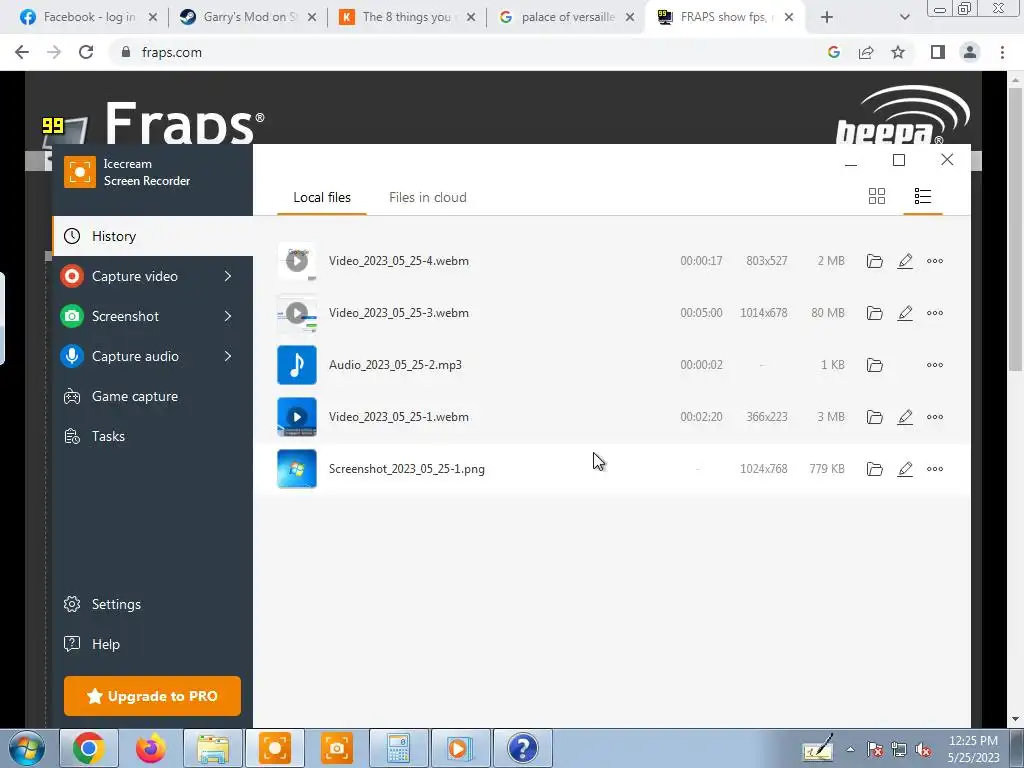Switch to the palace of versailles tab

(x=567, y=17)
